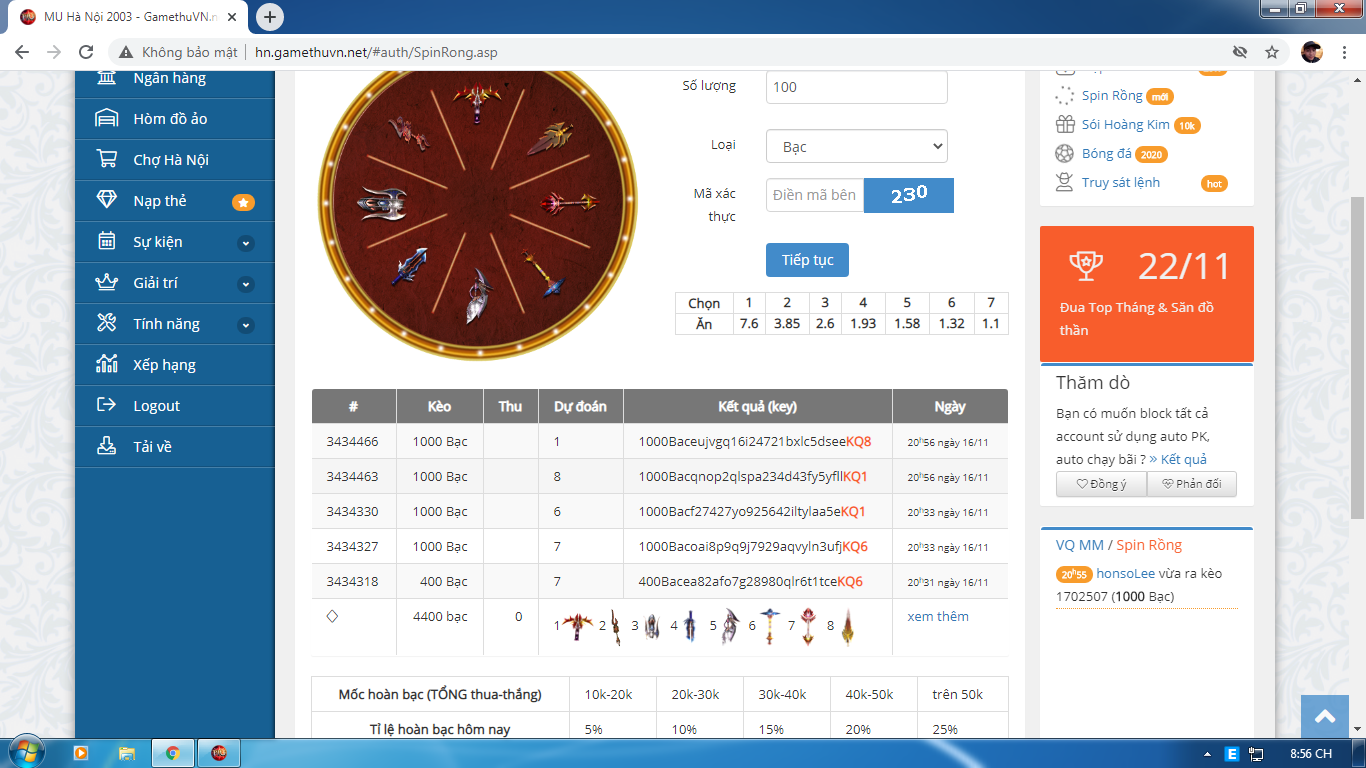Screen dimensions: 1366x768
Task: Reload the page with the refresh icon
Action: point(86,52)
